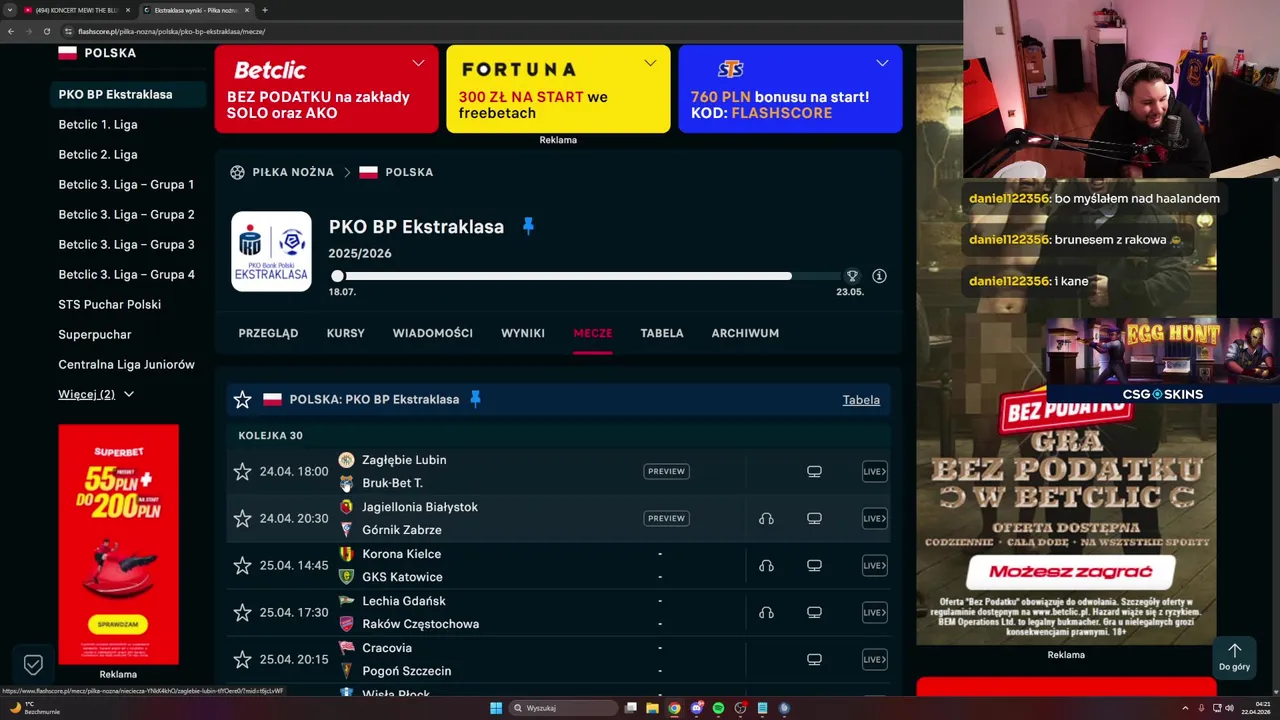This screenshot has height=720, width=1280.
Task: Open Betclic 3. Liga – Grupa 1
Action: point(126,184)
